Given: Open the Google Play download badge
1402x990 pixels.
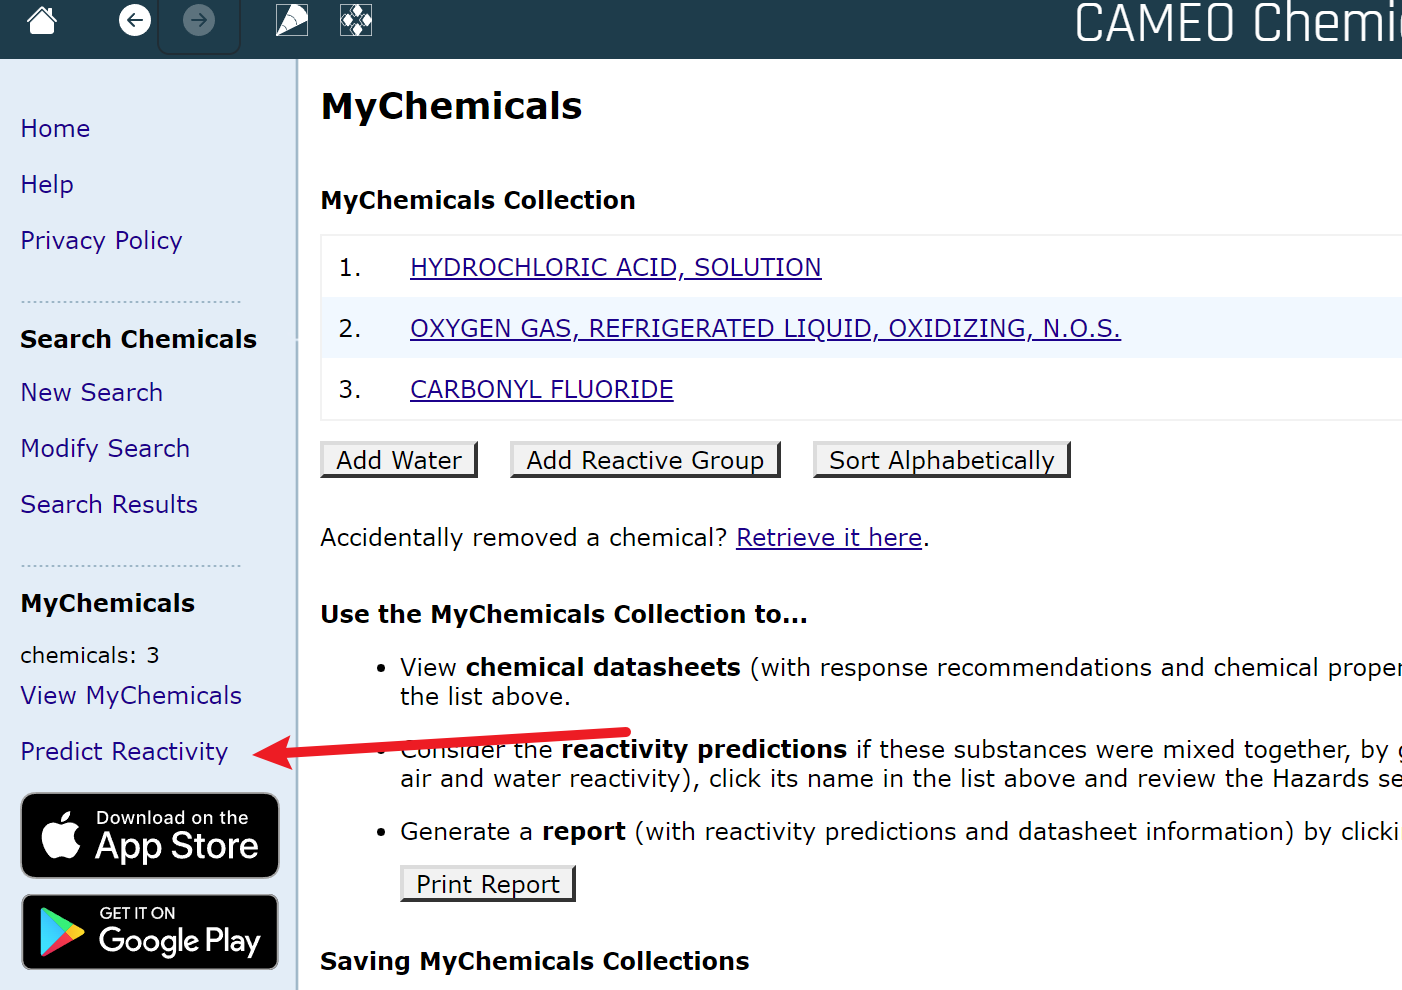Looking at the screenshot, I should tap(150, 932).
